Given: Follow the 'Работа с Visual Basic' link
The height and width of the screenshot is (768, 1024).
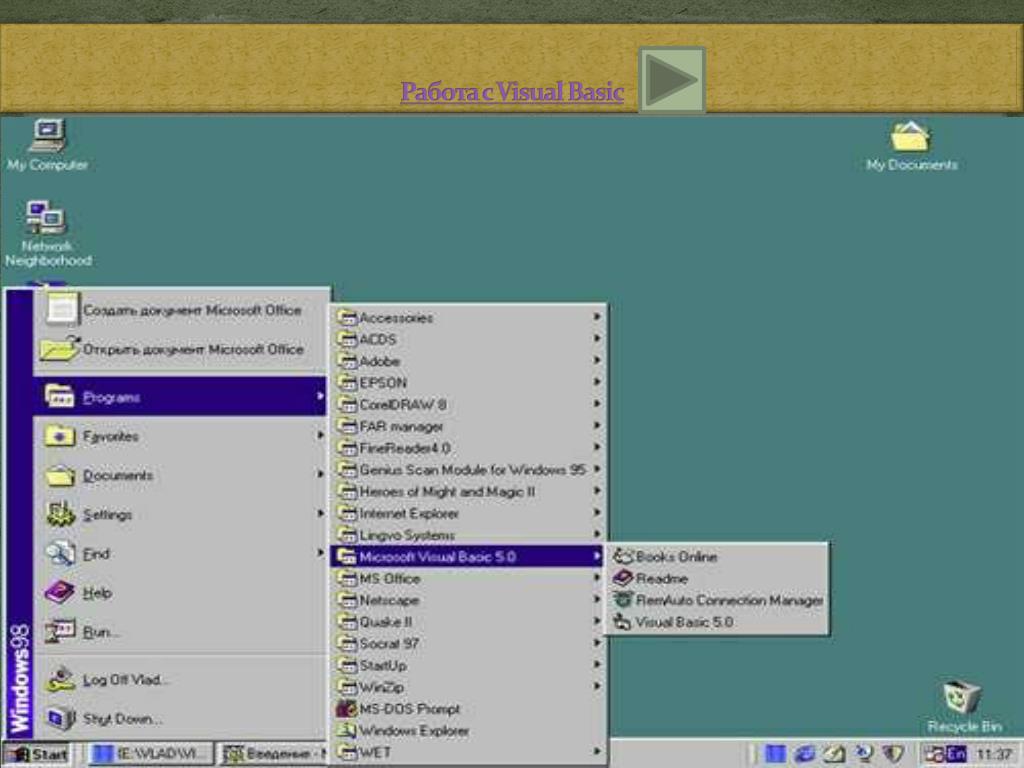Looking at the screenshot, I should [513, 92].
